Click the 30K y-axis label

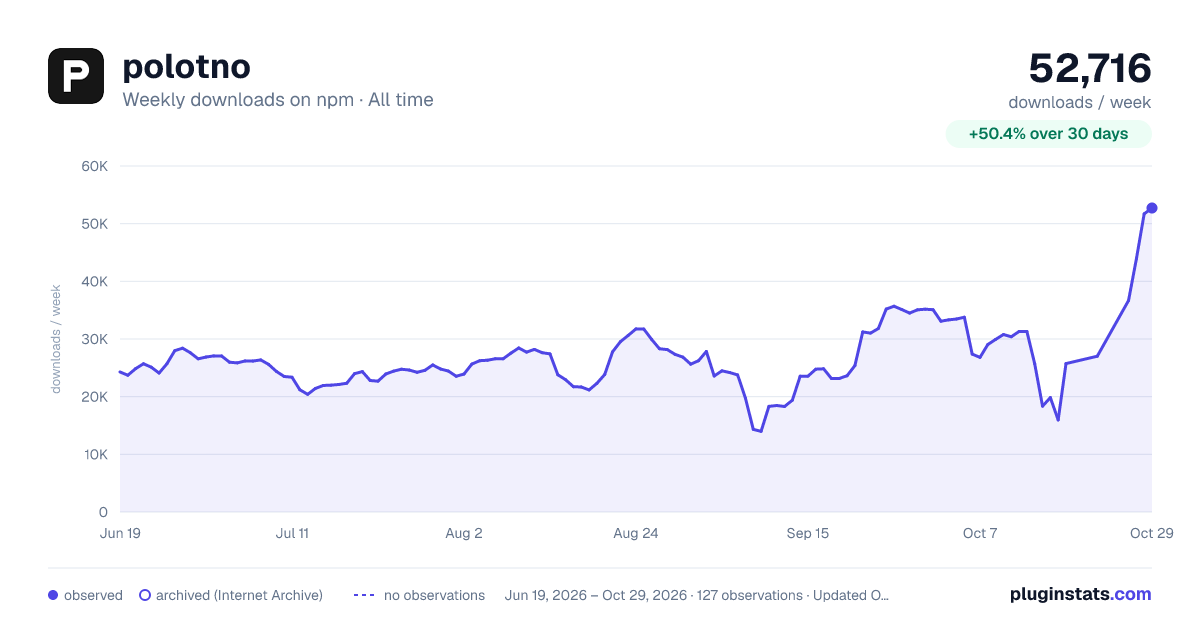coord(94,339)
